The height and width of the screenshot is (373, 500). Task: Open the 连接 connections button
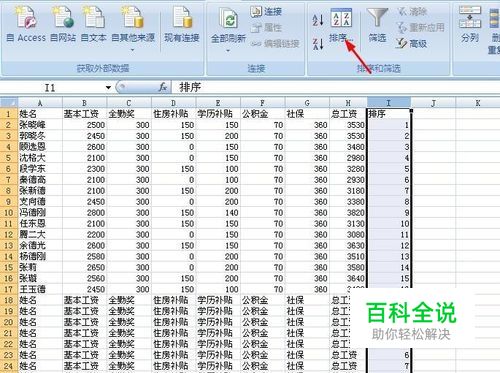266,12
